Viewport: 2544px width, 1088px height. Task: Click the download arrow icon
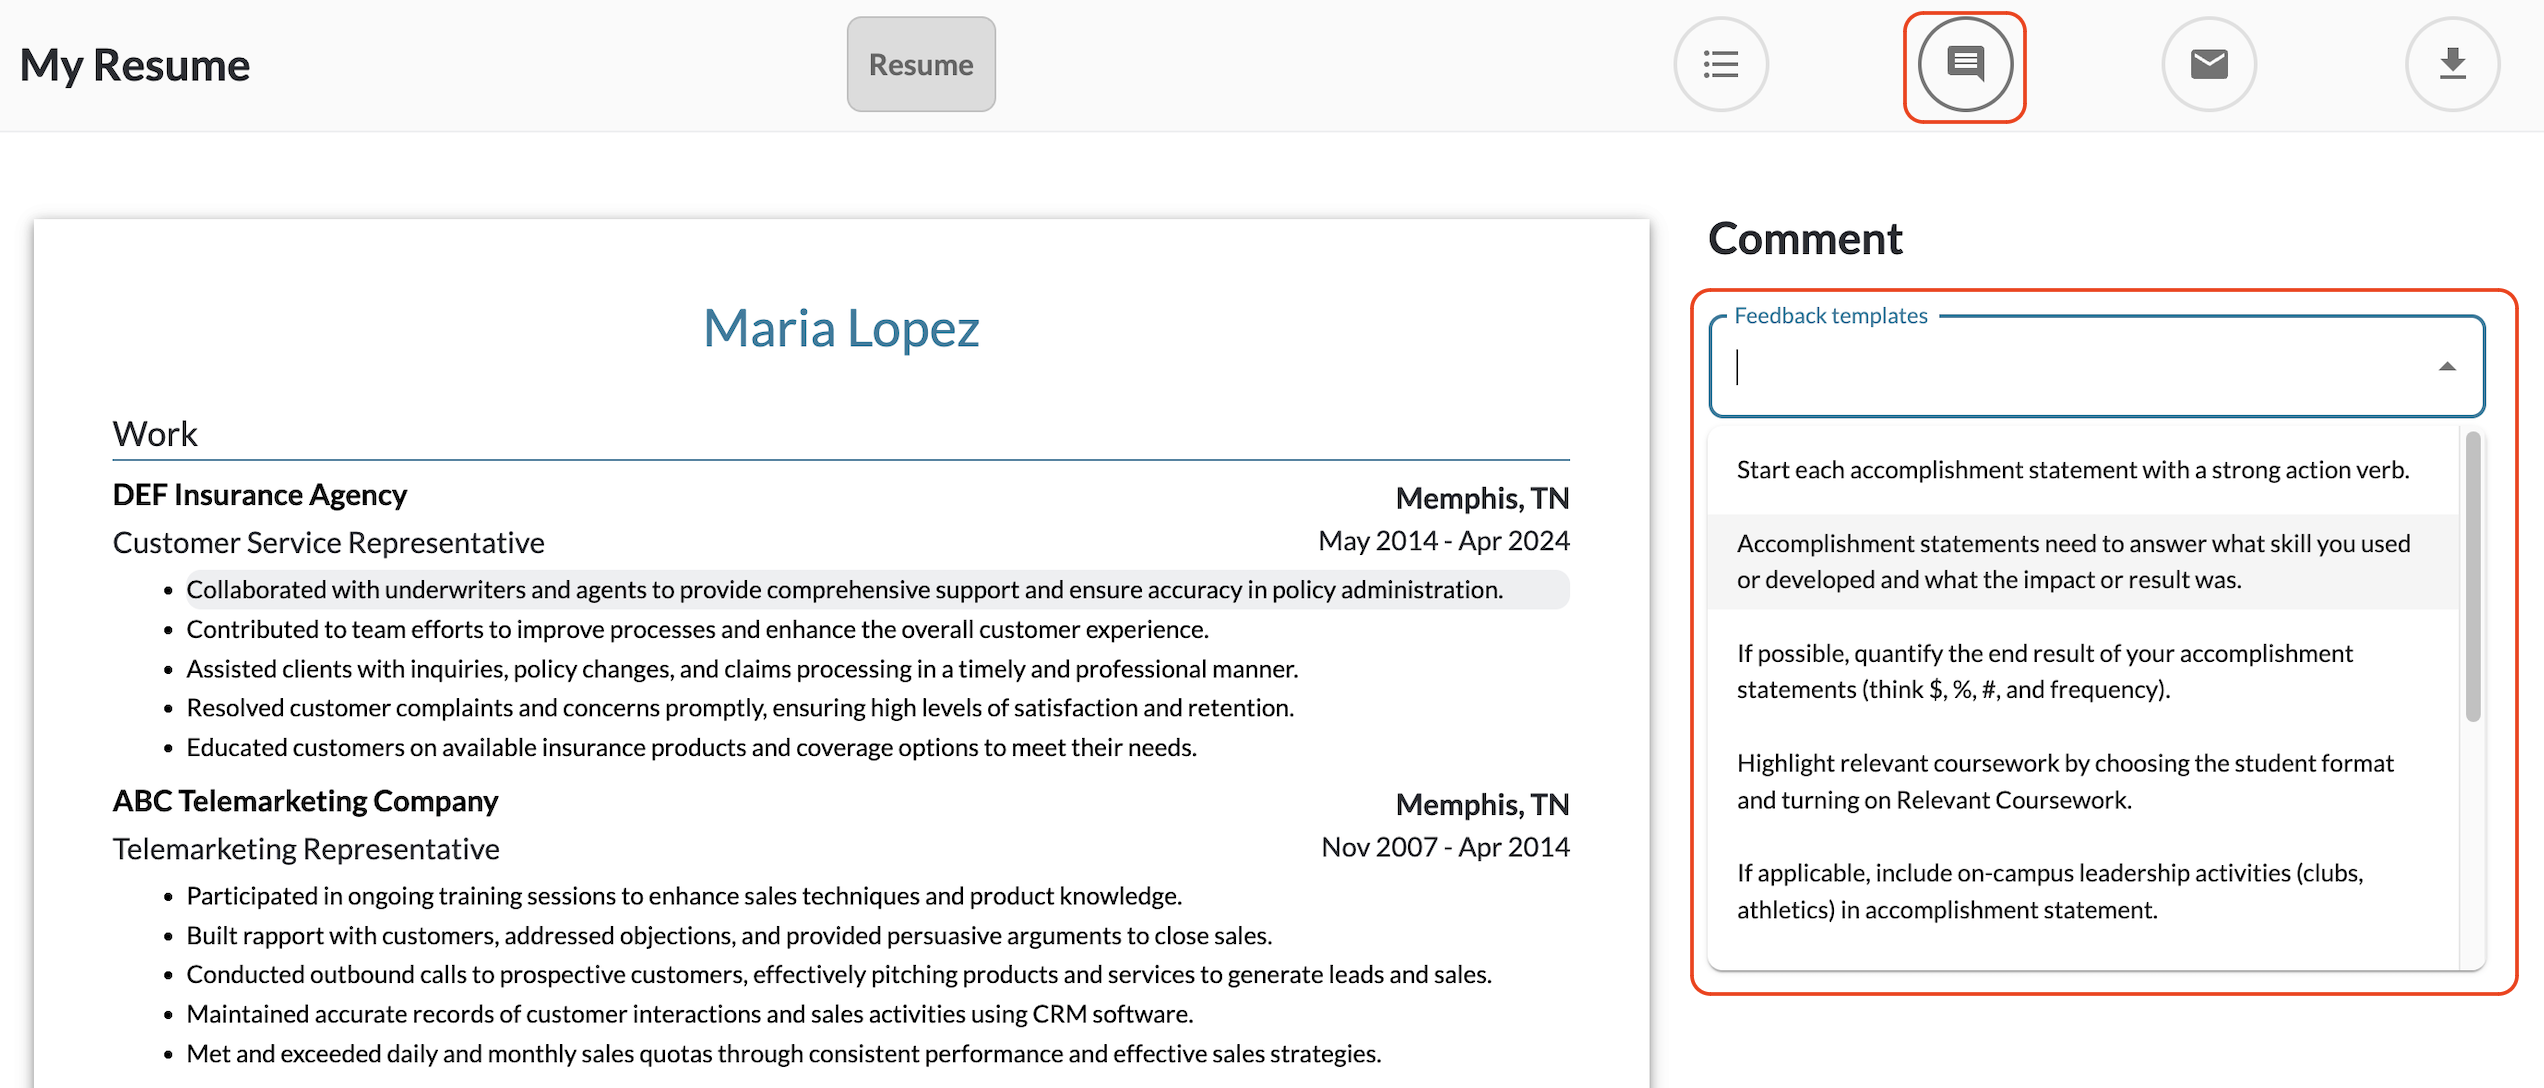[2452, 65]
